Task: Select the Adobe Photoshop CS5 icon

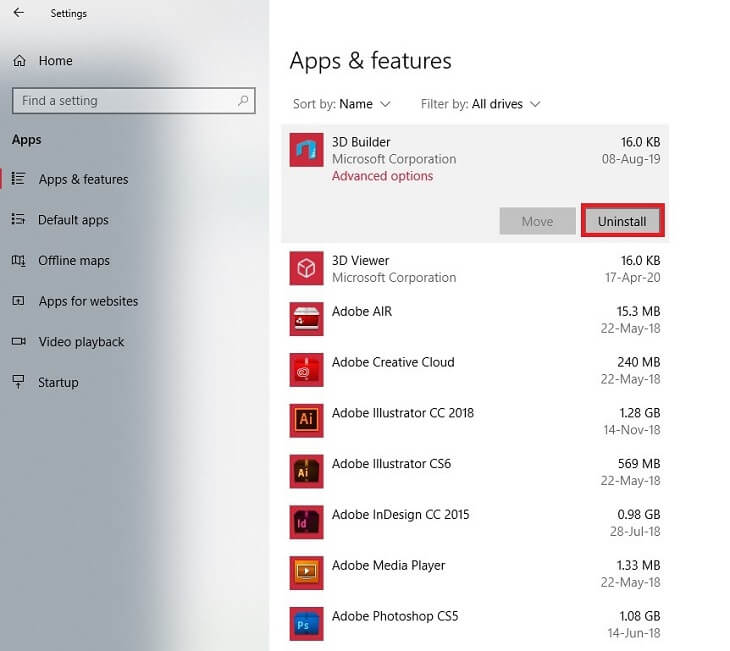Action: click(305, 624)
